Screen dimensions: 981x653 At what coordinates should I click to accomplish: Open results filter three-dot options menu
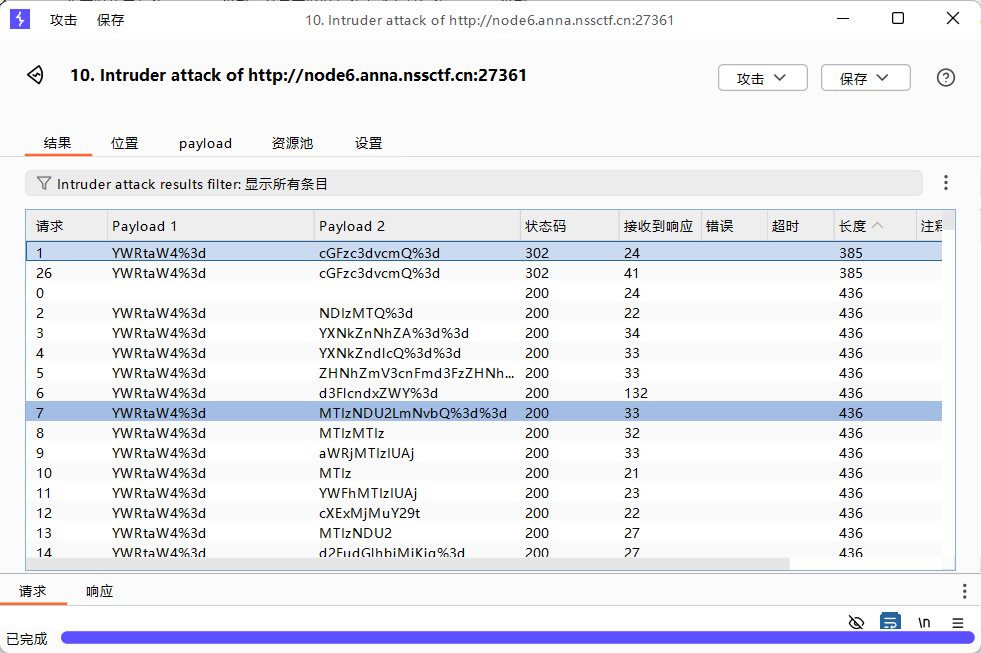pyautogui.click(x=945, y=183)
